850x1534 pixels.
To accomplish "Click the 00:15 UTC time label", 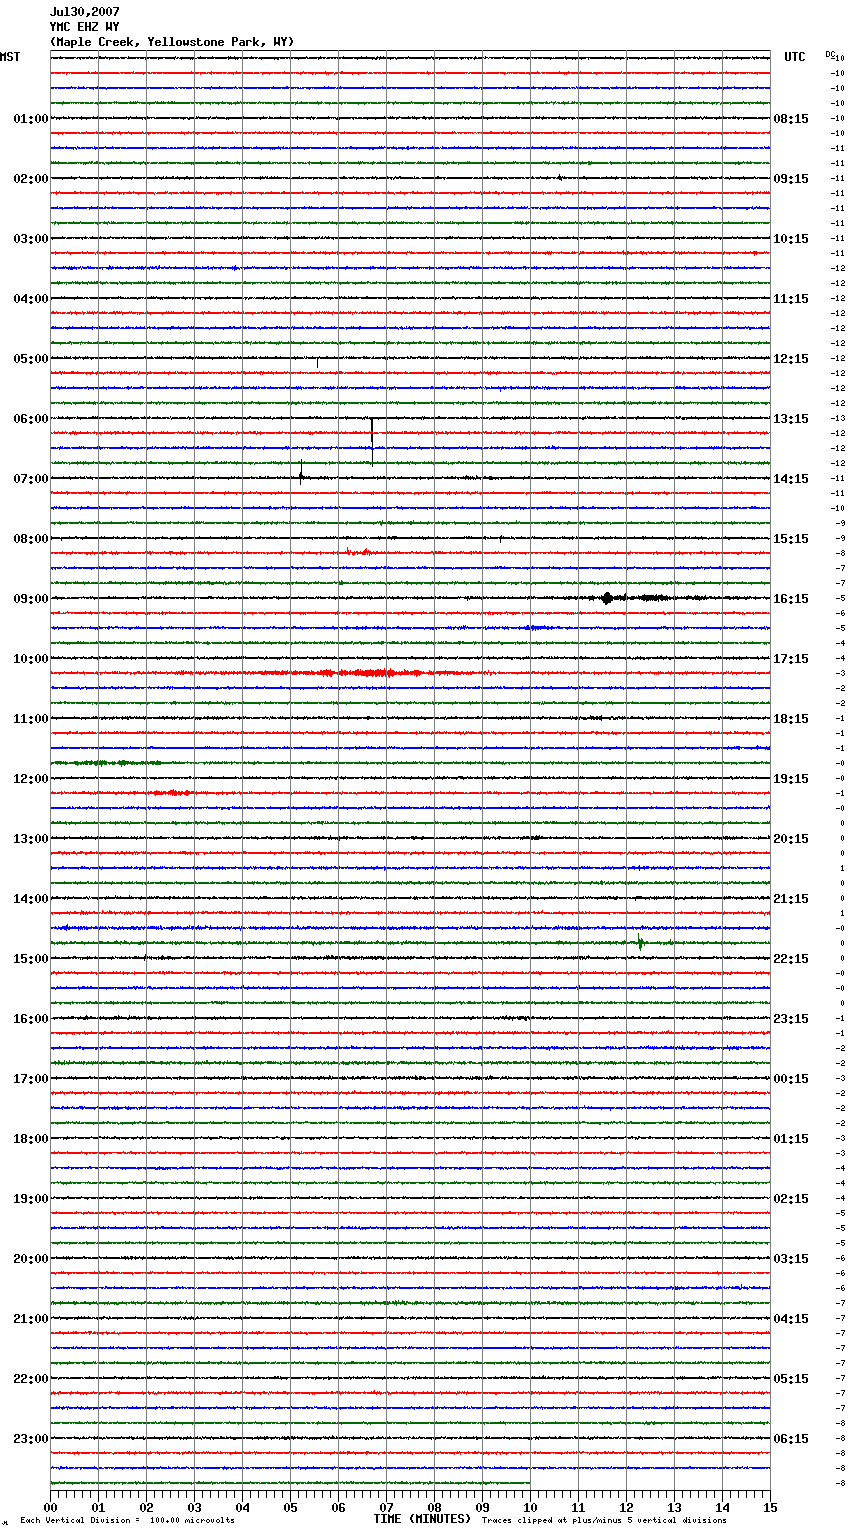I will point(791,1079).
